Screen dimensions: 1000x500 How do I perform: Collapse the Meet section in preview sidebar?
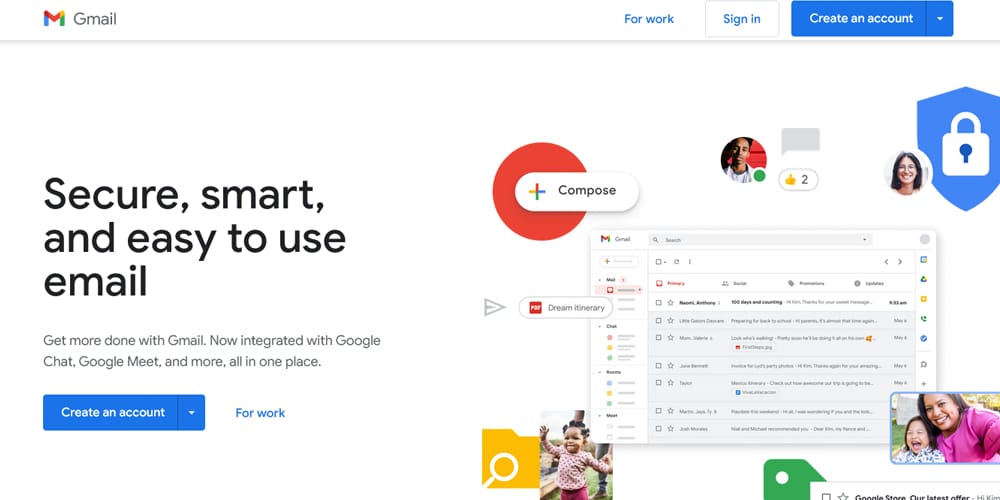click(x=599, y=415)
